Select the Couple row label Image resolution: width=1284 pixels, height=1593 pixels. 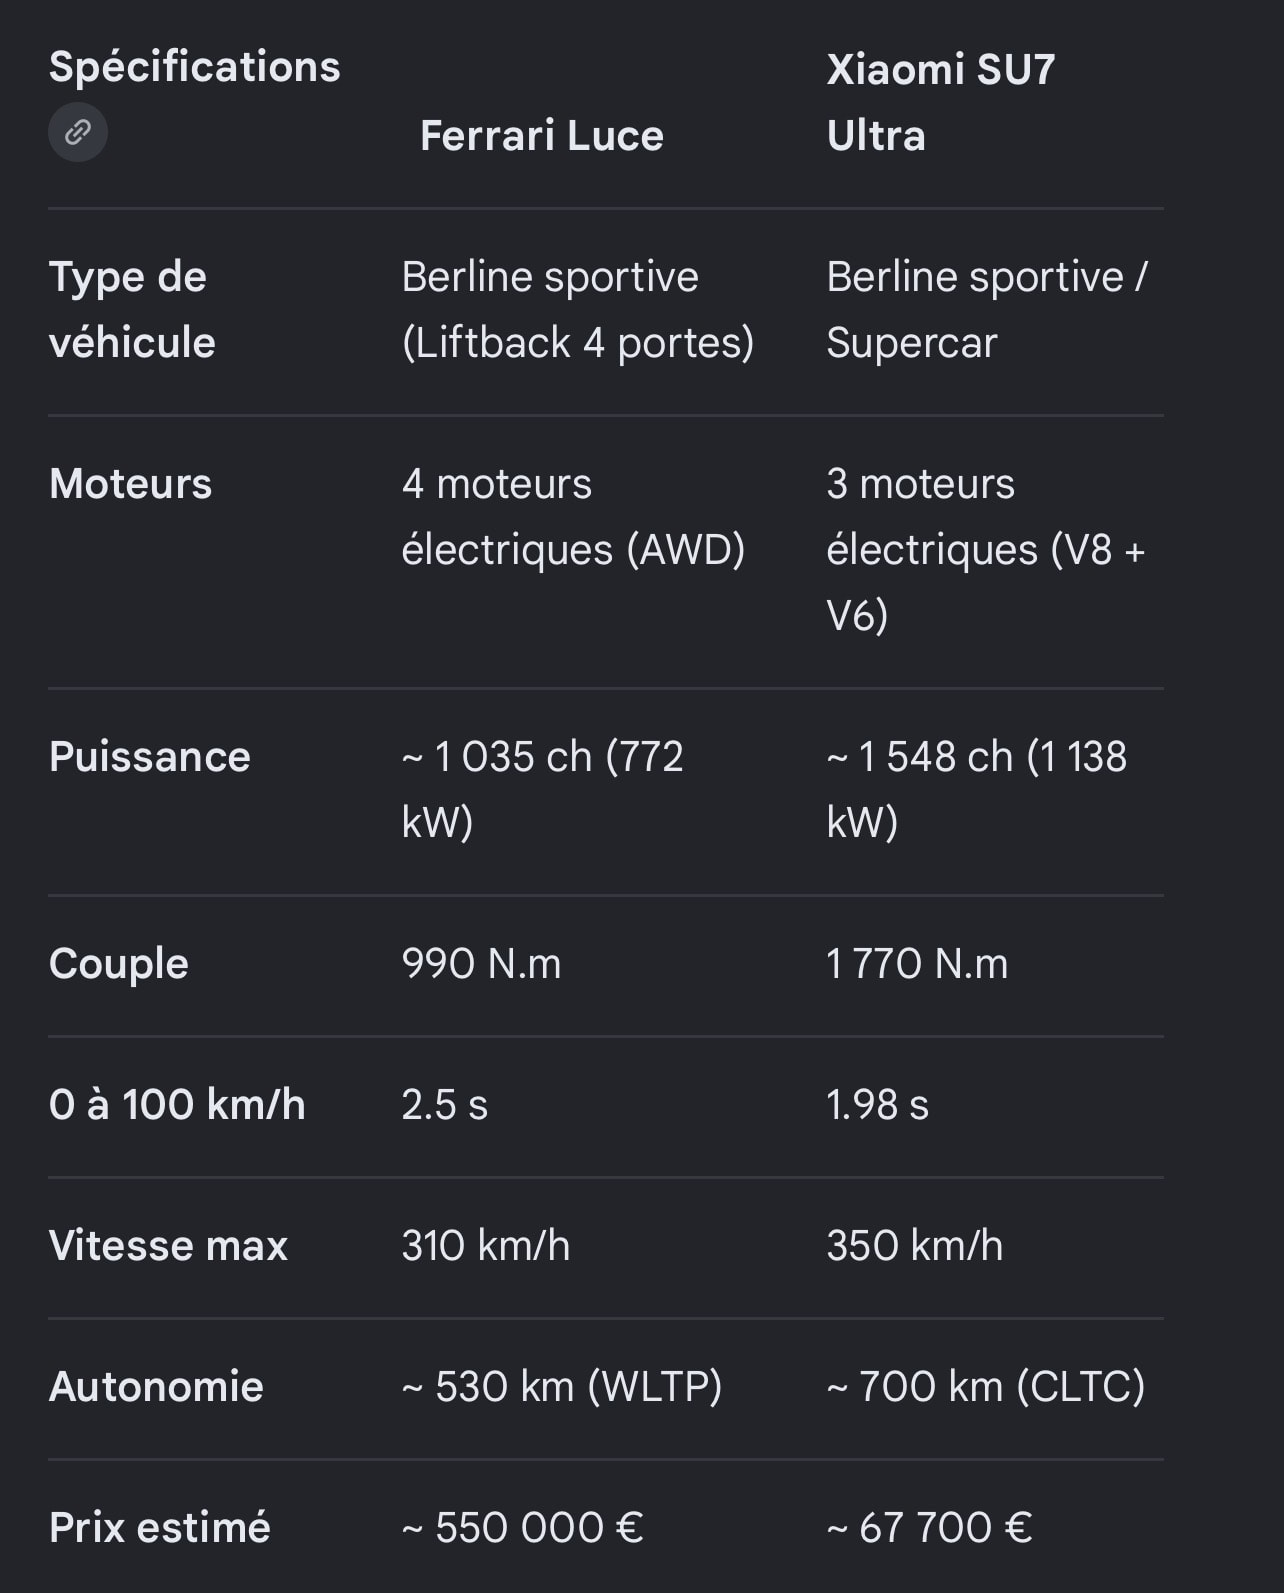click(119, 964)
